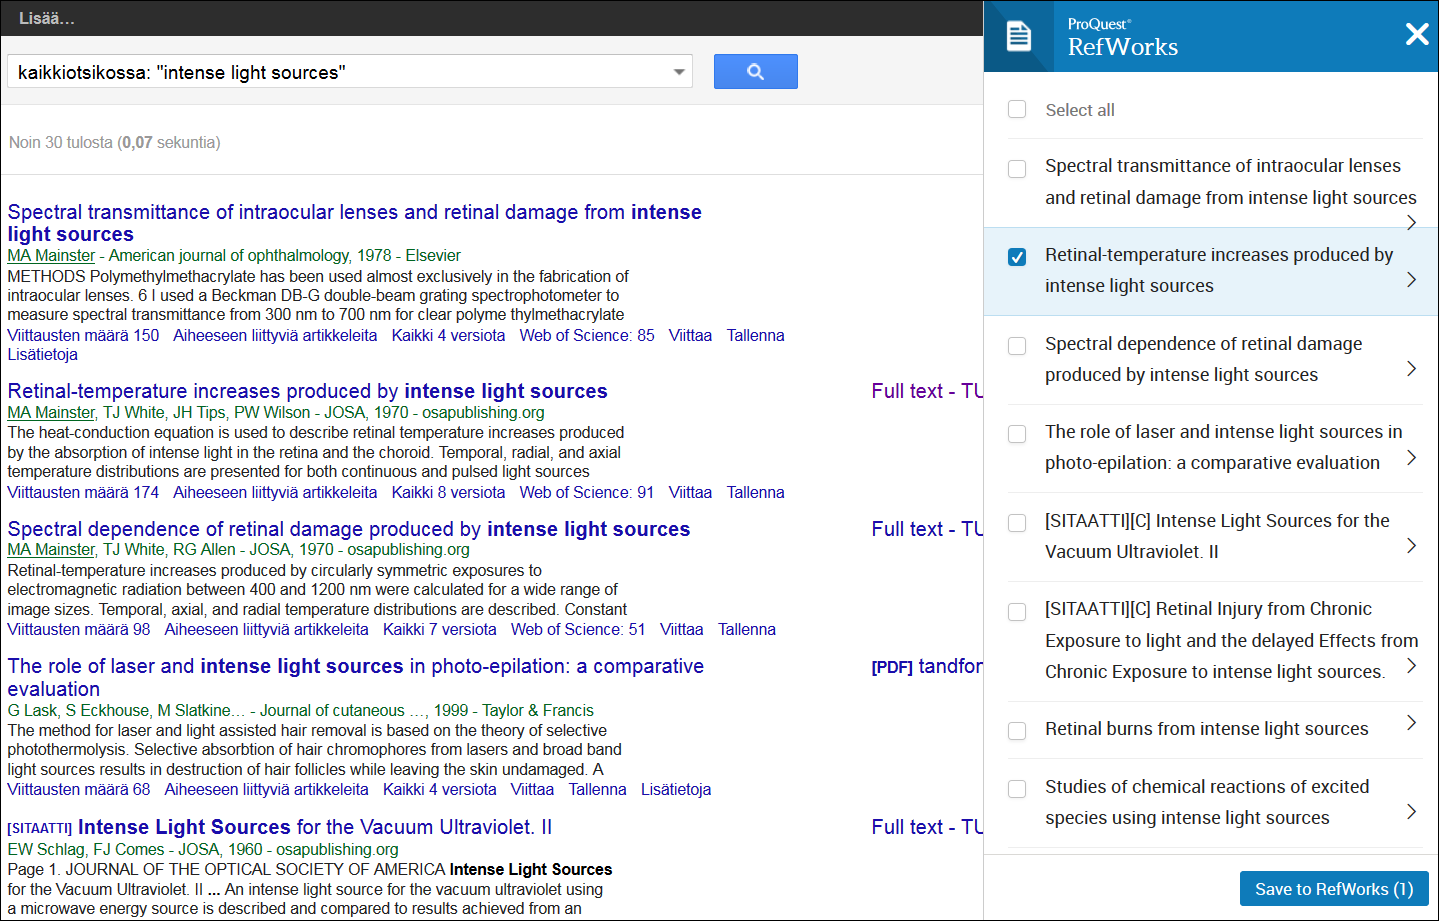
Task: Expand 'Spectral transmittance of intraocular lenses' chevron in RefWorks
Action: click(x=1411, y=222)
